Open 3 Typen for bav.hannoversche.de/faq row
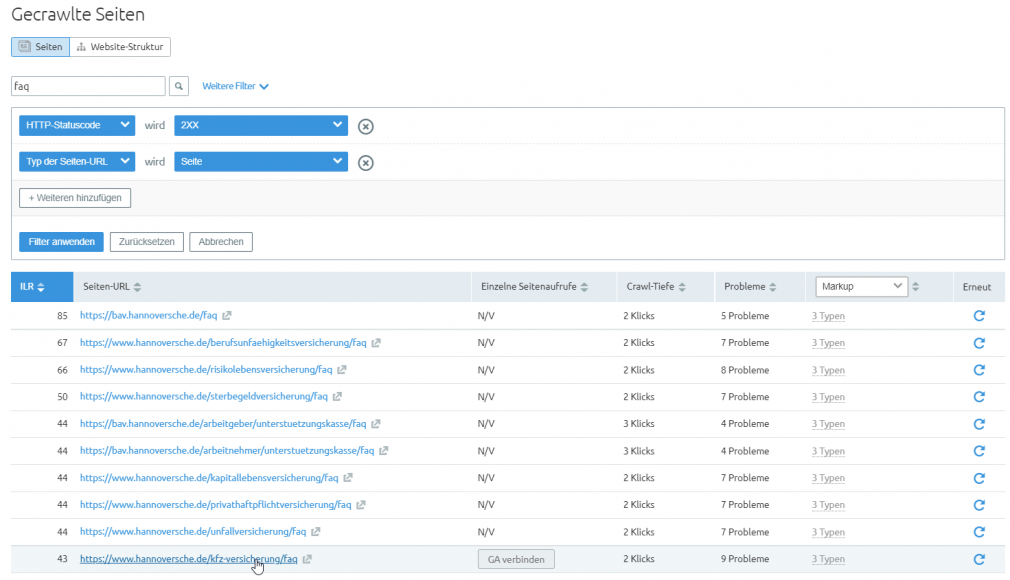The height and width of the screenshot is (580, 1010). pyautogui.click(x=828, y=316)
